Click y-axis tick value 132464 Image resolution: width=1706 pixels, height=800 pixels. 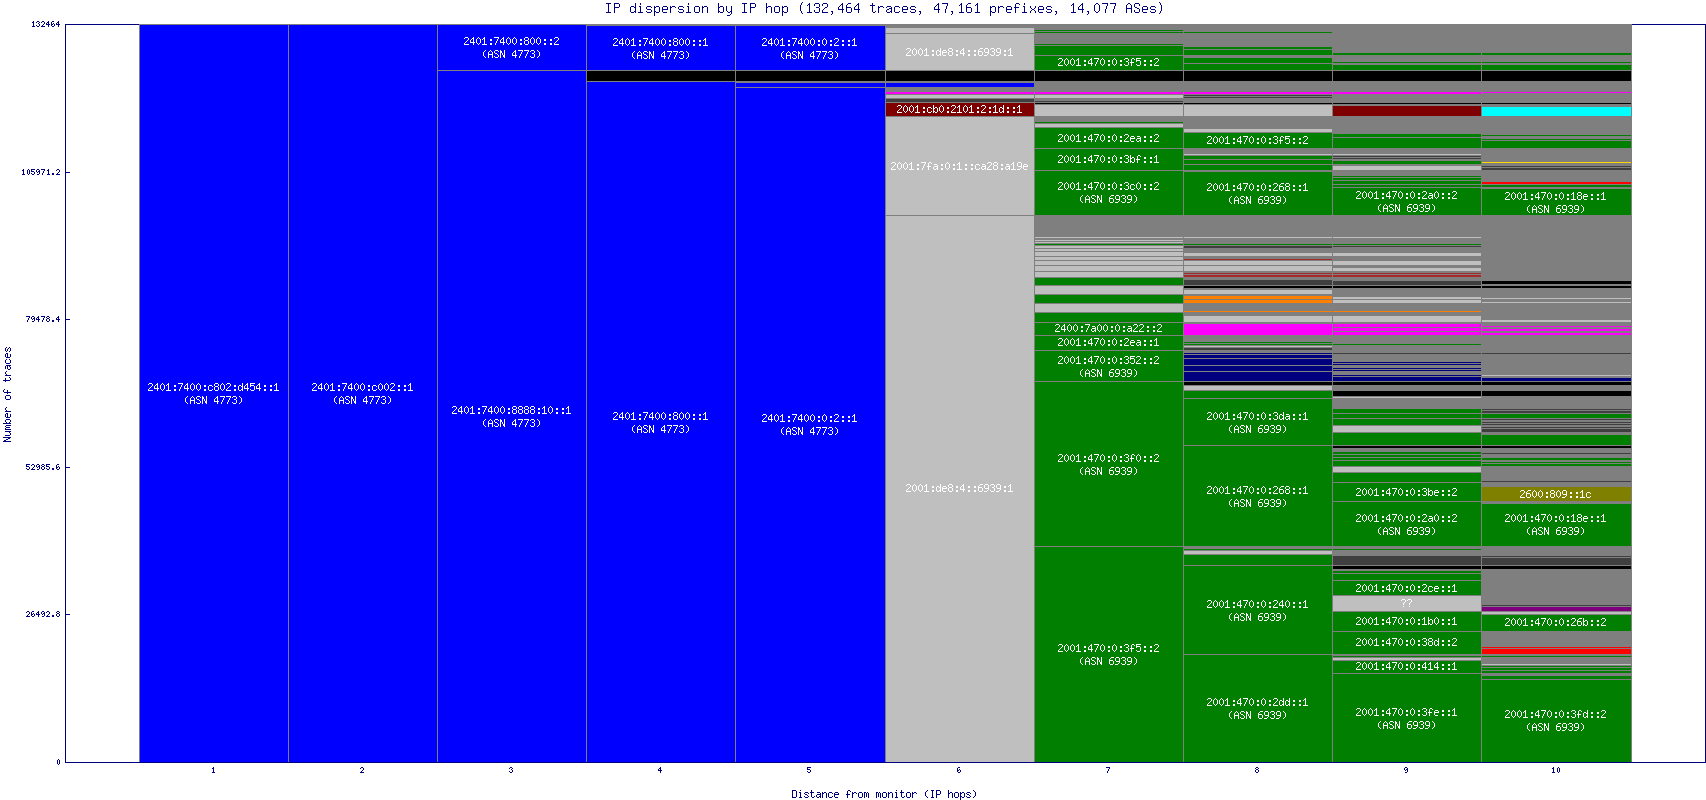[45, 24]
